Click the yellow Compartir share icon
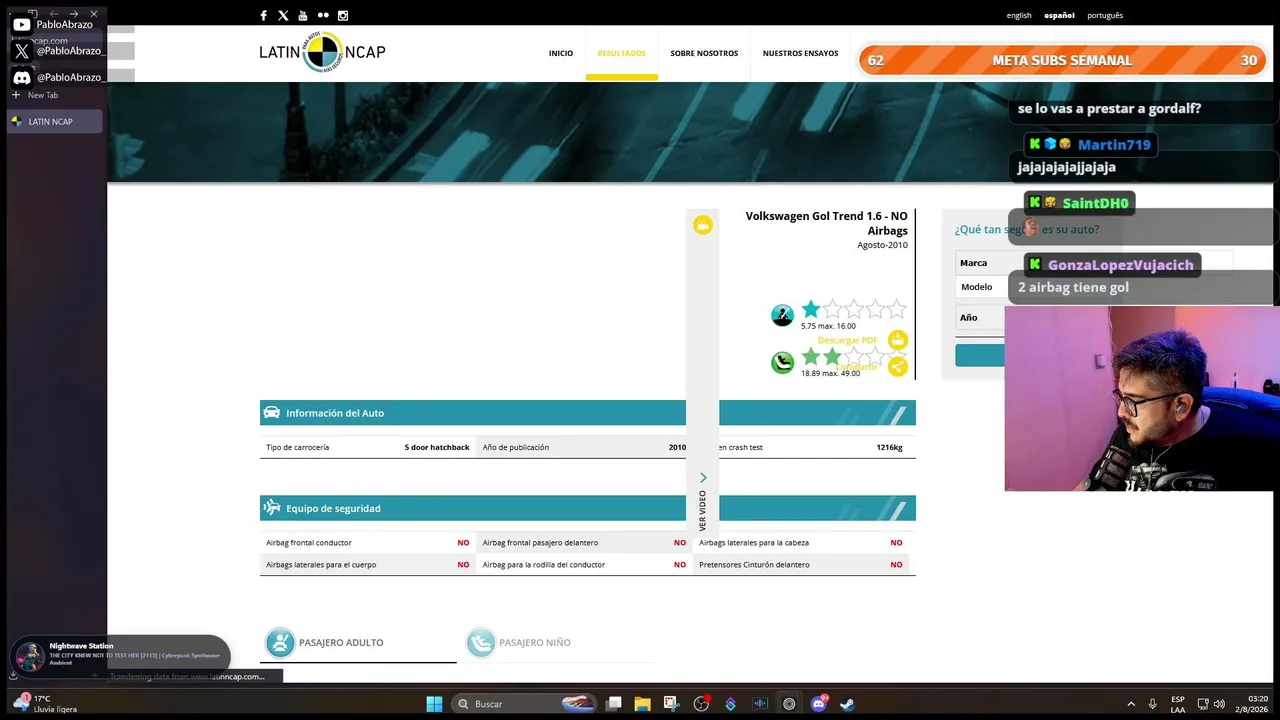Screen dimensions: 1280x720 [898, 367]
